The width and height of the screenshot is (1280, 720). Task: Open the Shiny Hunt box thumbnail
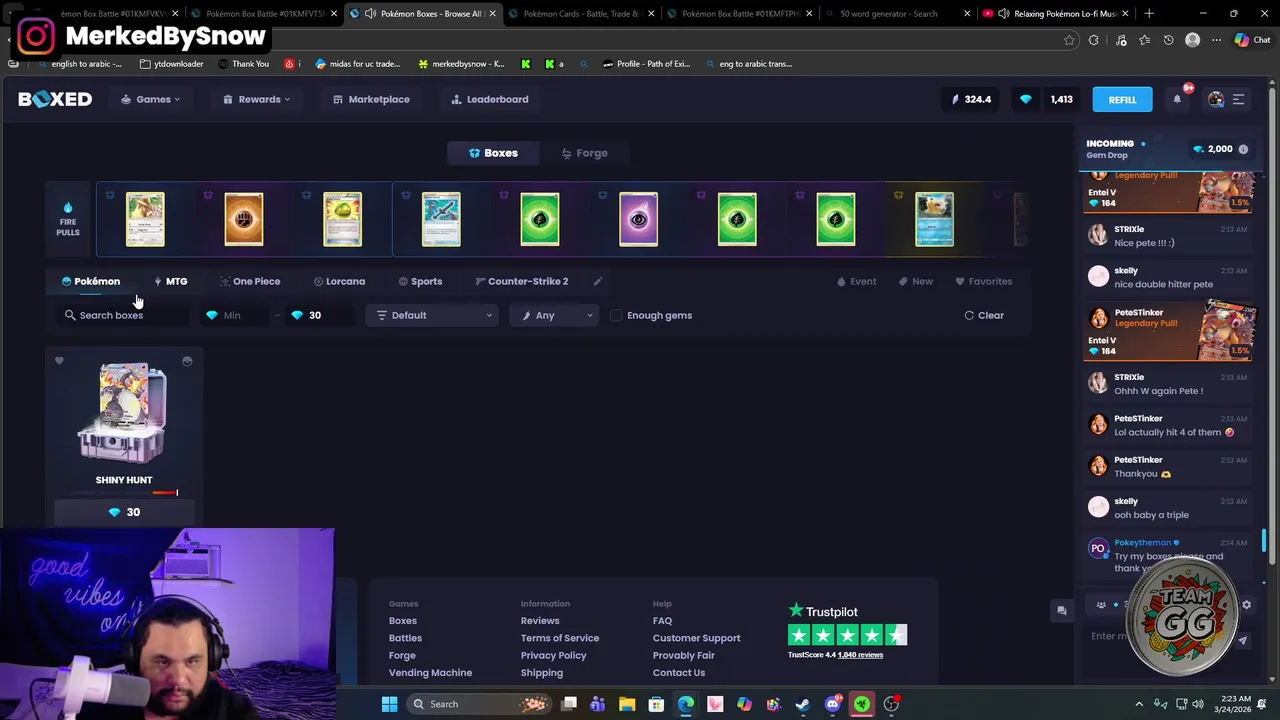tap(124, 414)
